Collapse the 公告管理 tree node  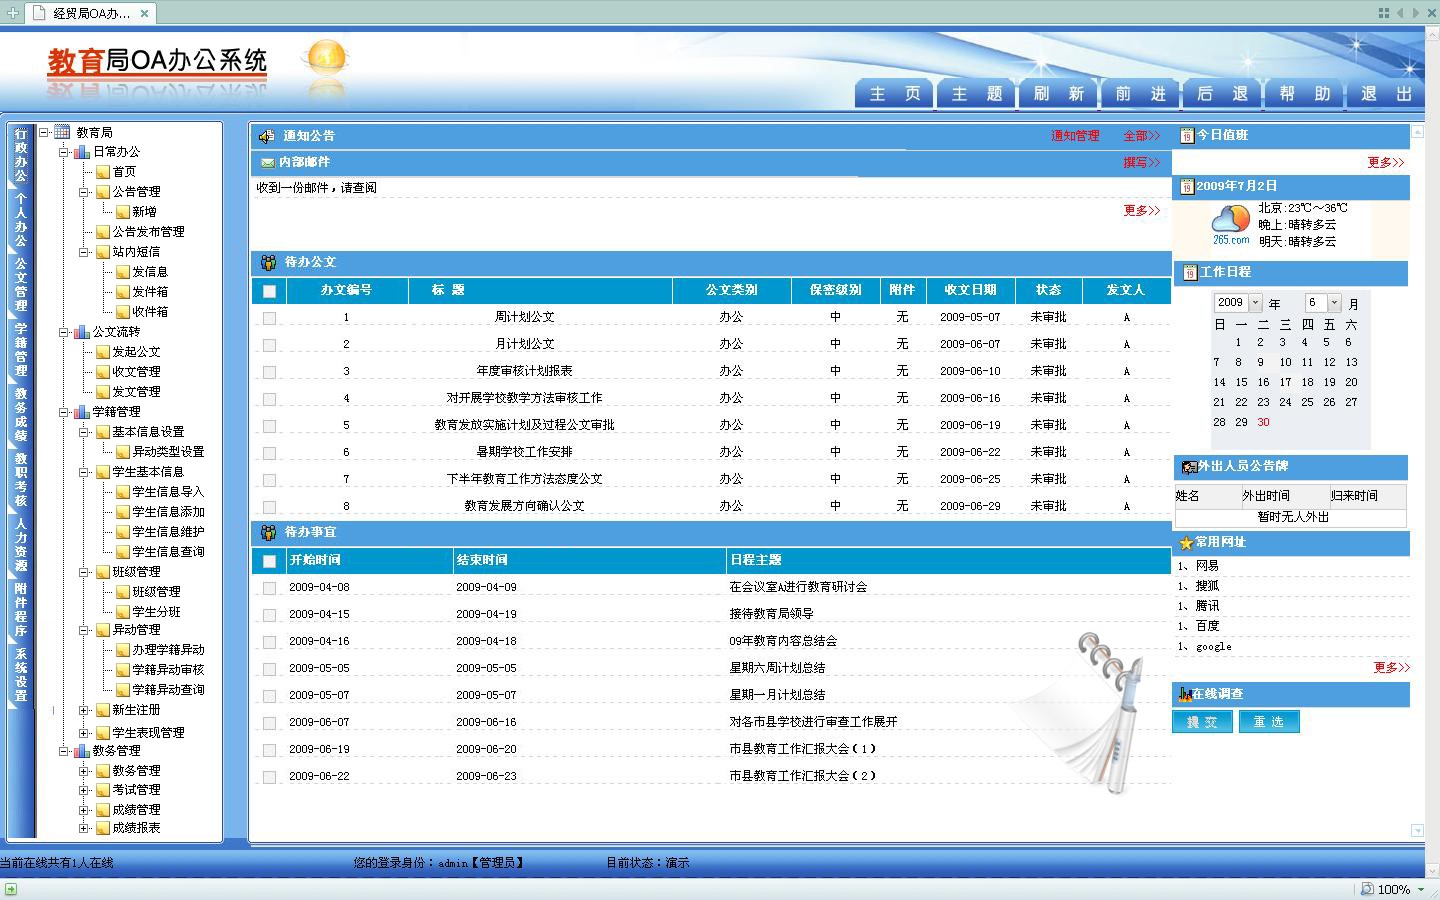(85, 192)
